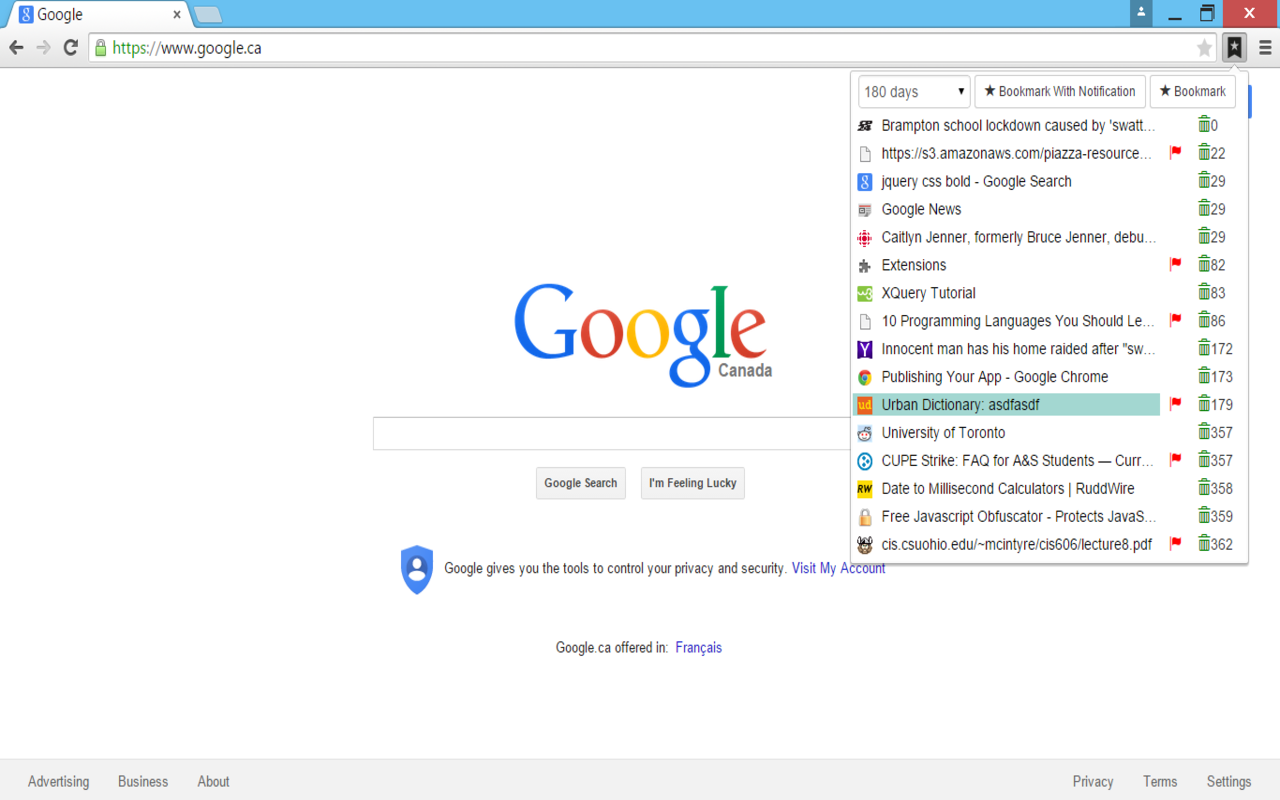Open the bookmark extension toolbar icon
The height and width of the screenshot is (800, 1280).
pos(1235,47)
